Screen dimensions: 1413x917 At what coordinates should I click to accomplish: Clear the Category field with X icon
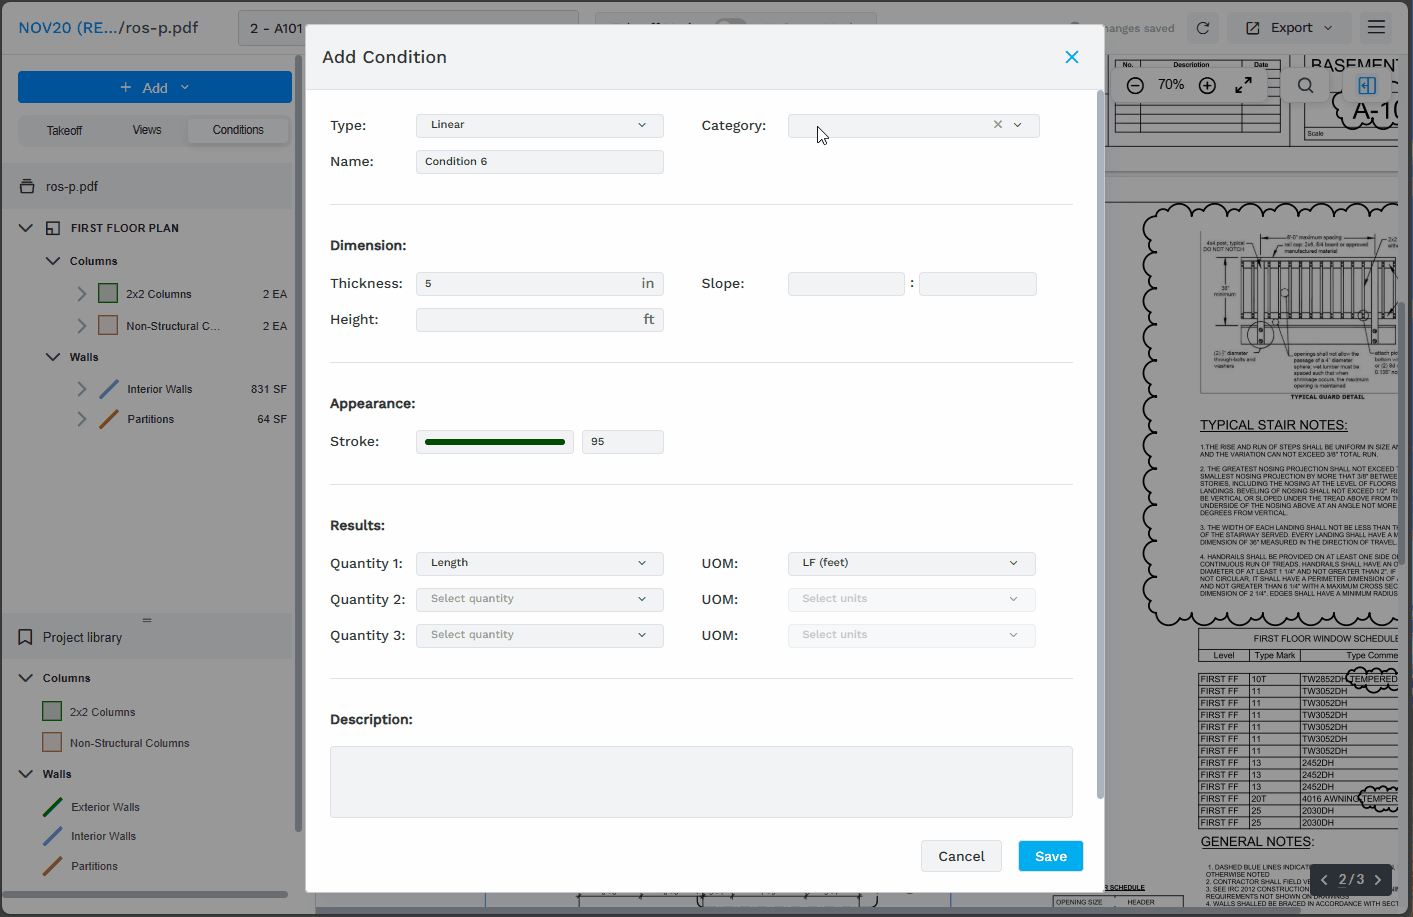[997, 125]
